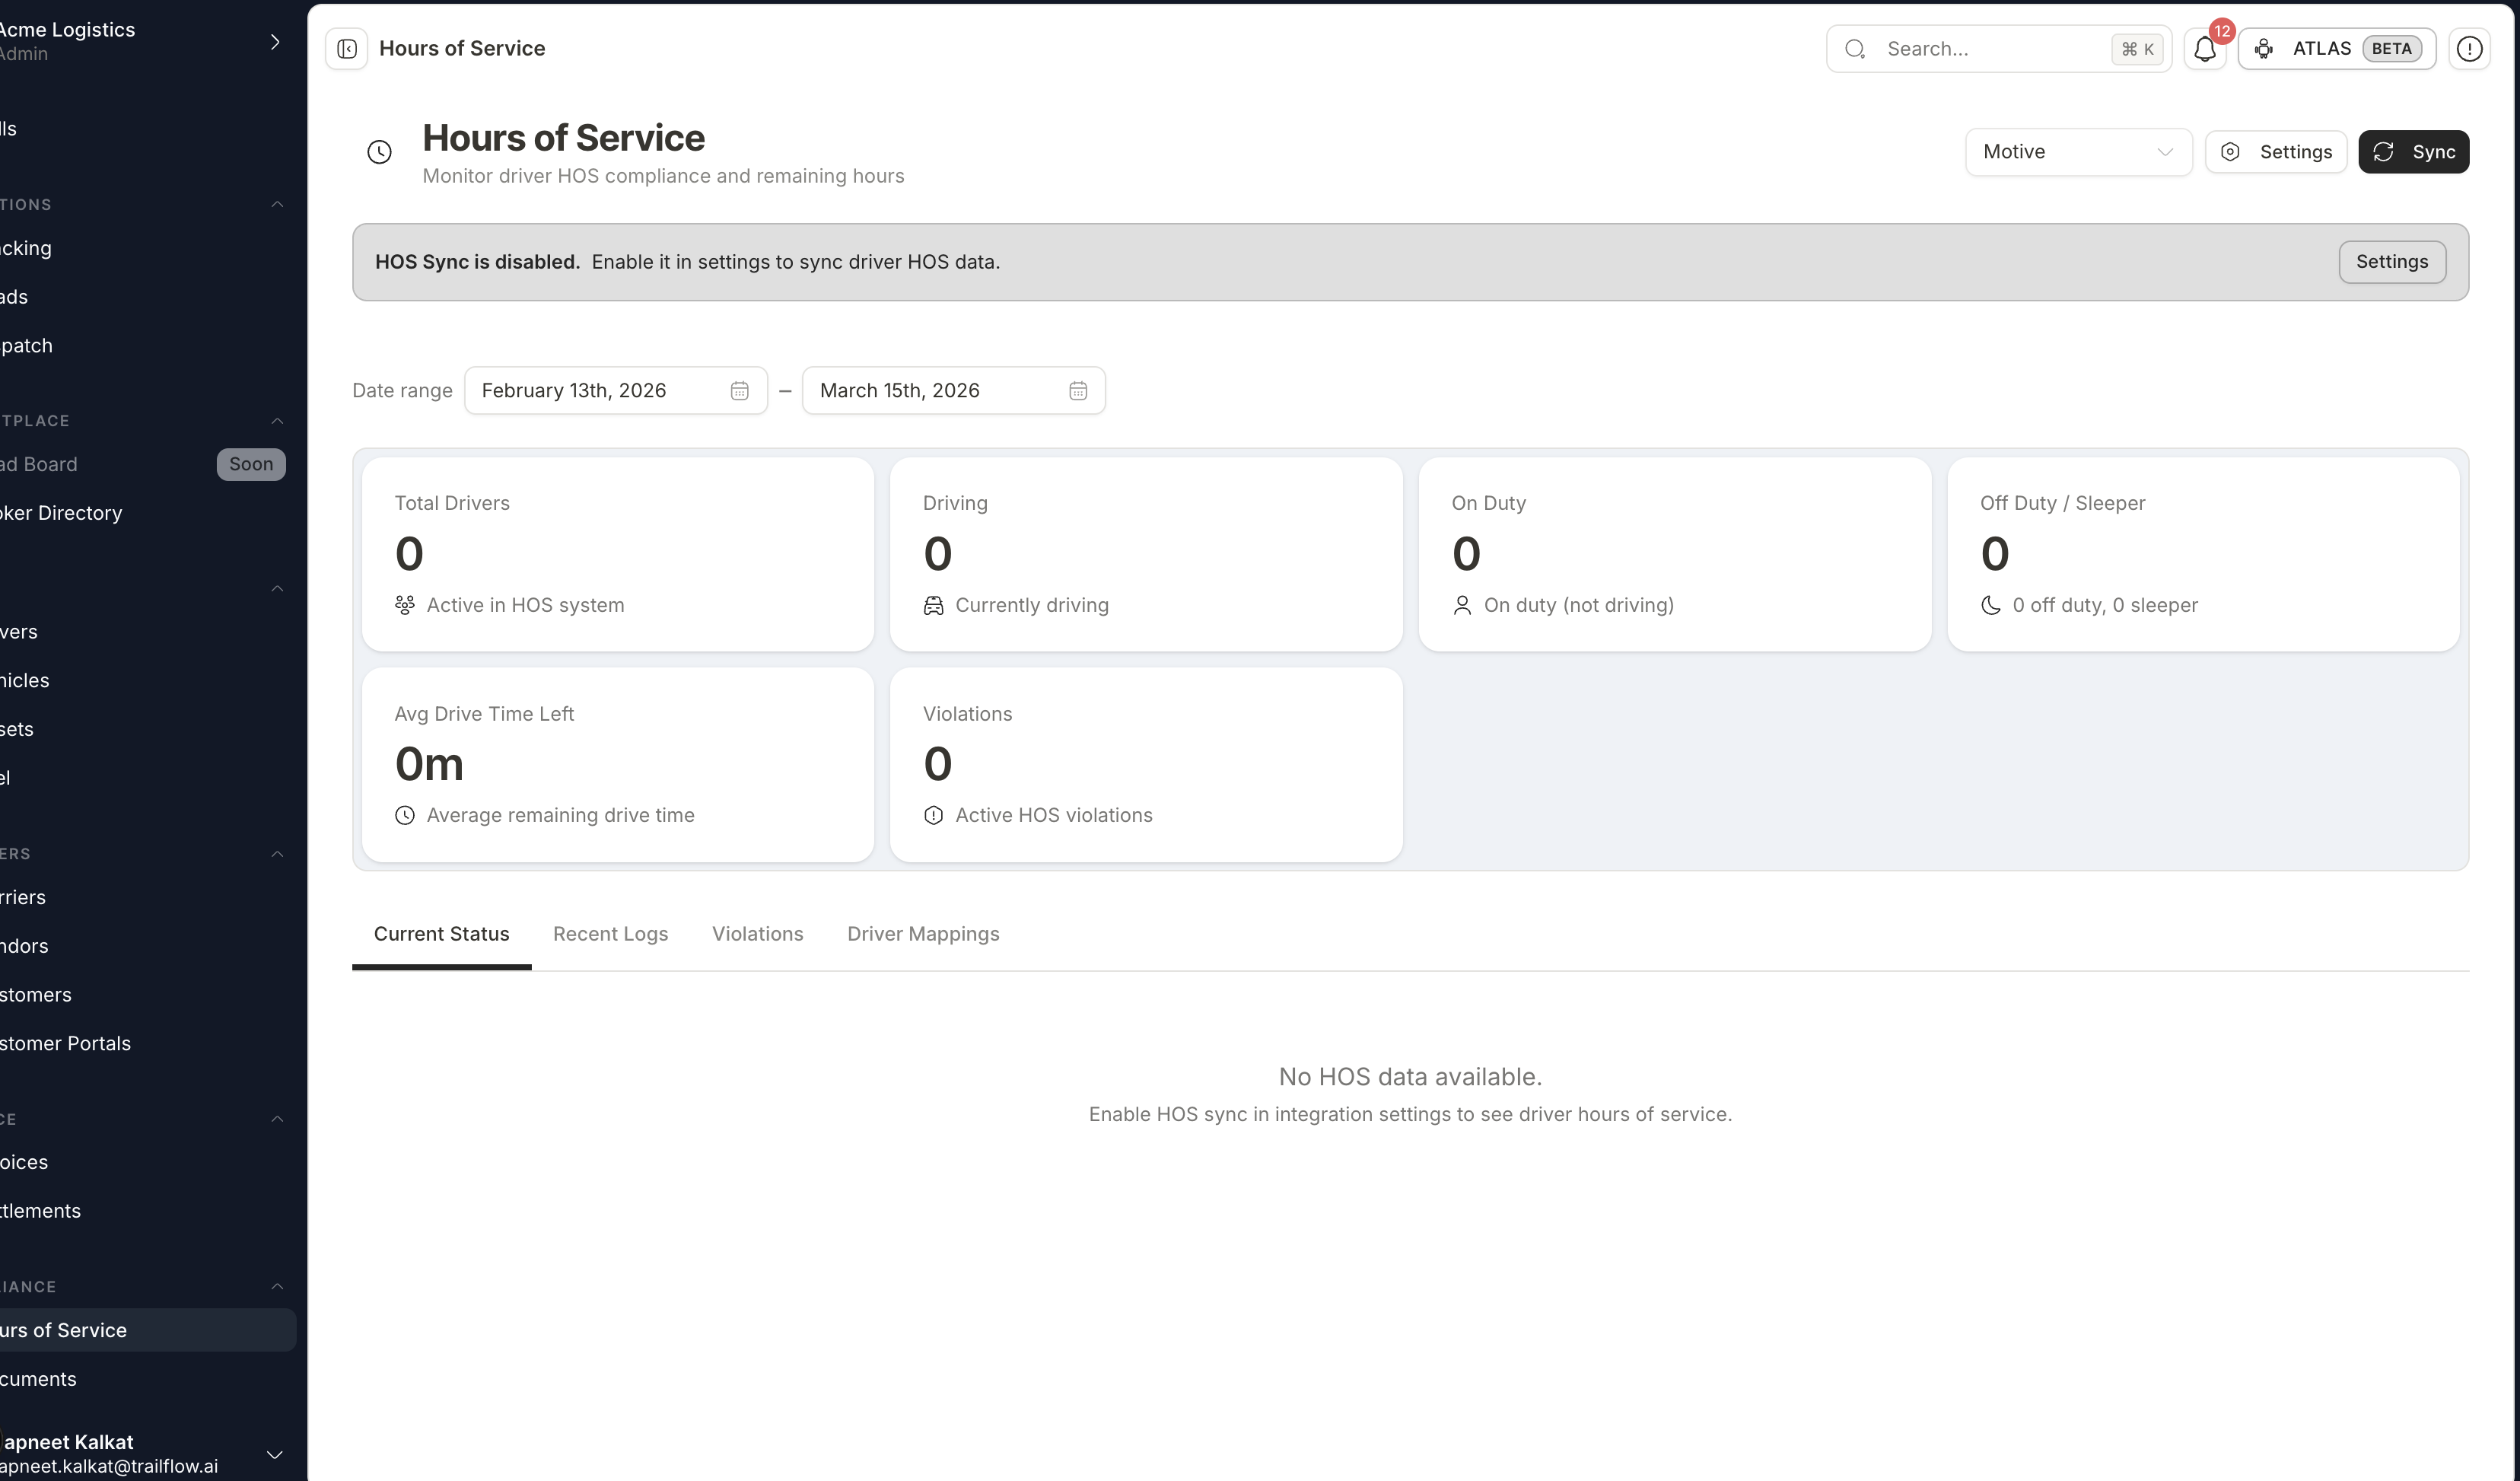Open Settings next to the Sync button
Viewport: 2520px width, 1481px height.
[x=2275, y=152]
